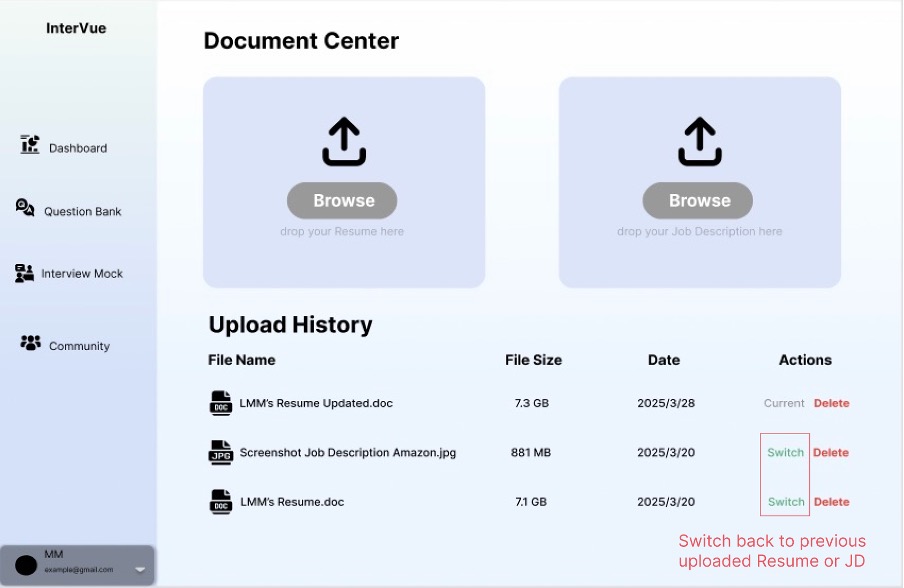Delete the LMM's Resume.doc entry
The image size is (904, 588).
pos(831,502)
